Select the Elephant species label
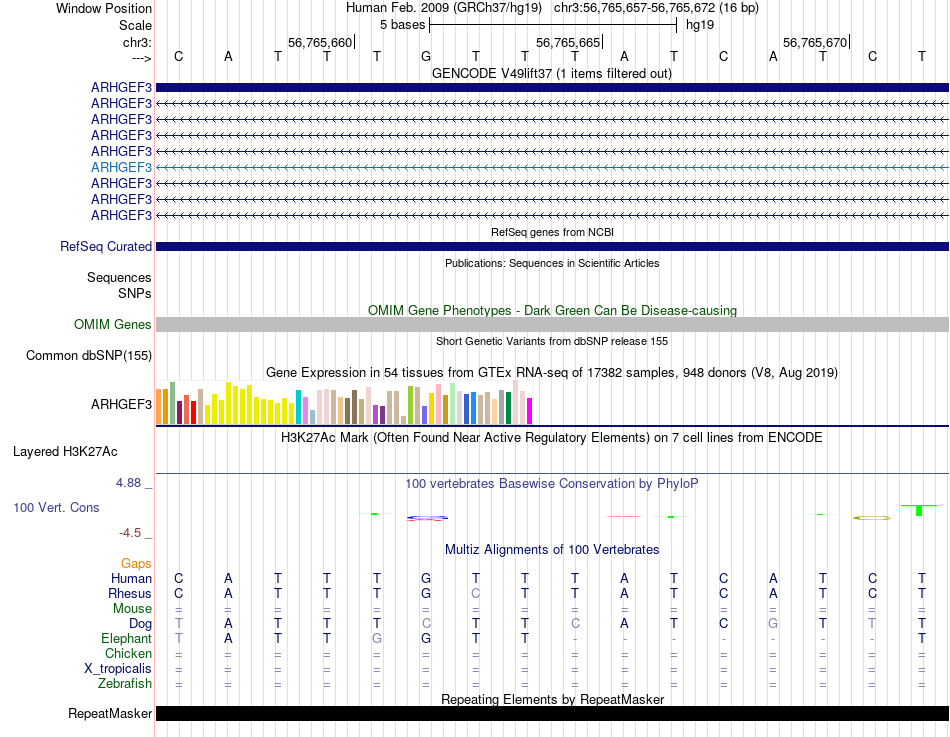The image size is (950, 737). coord(126,638)
